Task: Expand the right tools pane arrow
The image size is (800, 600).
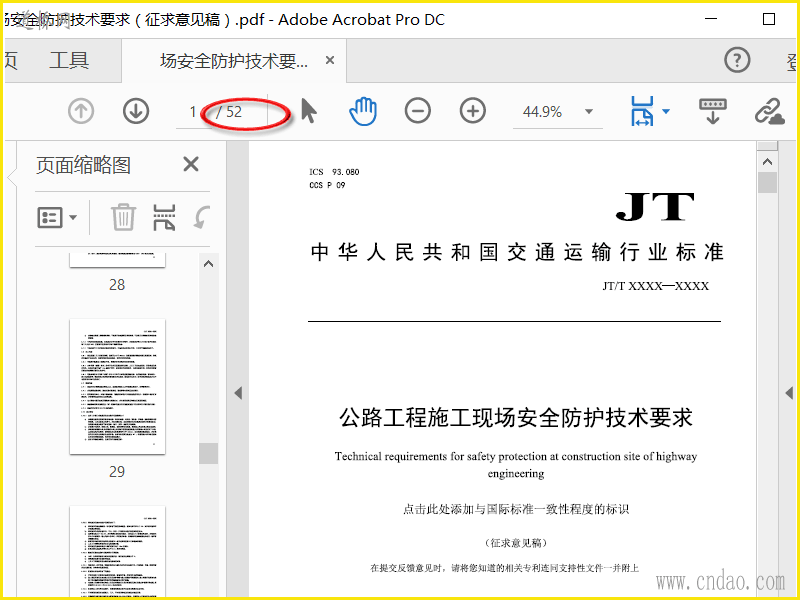Action: click(789, 393)
